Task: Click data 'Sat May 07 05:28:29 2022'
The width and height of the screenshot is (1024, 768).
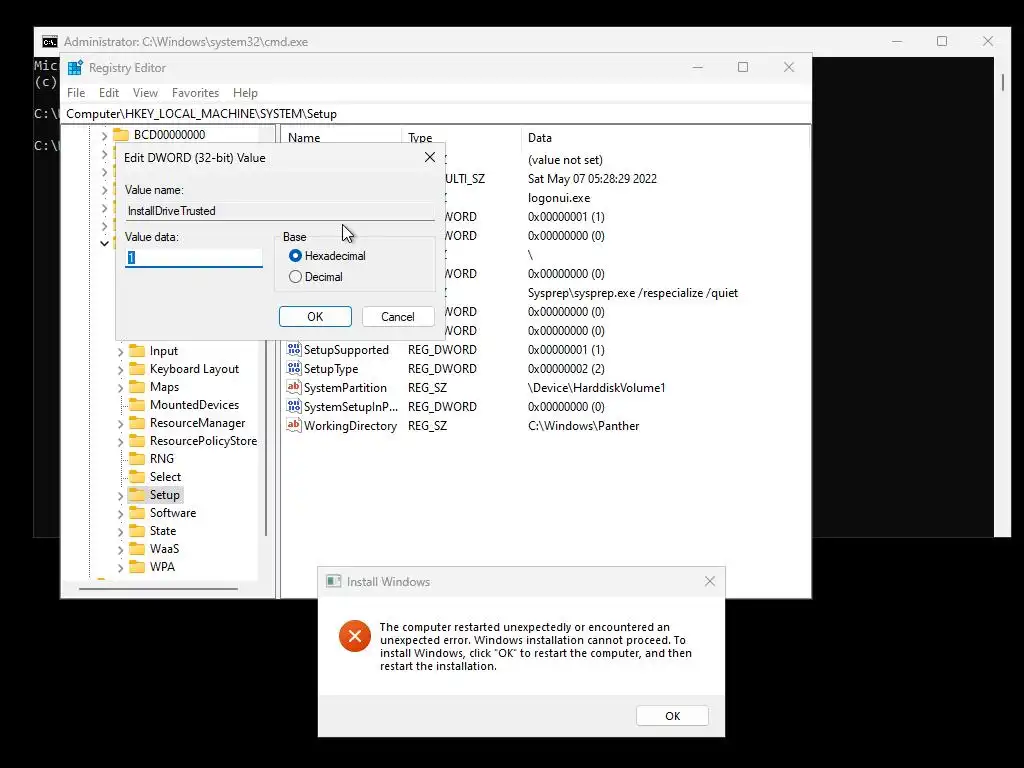Action: pyautogui.click(x=592, y=179)
